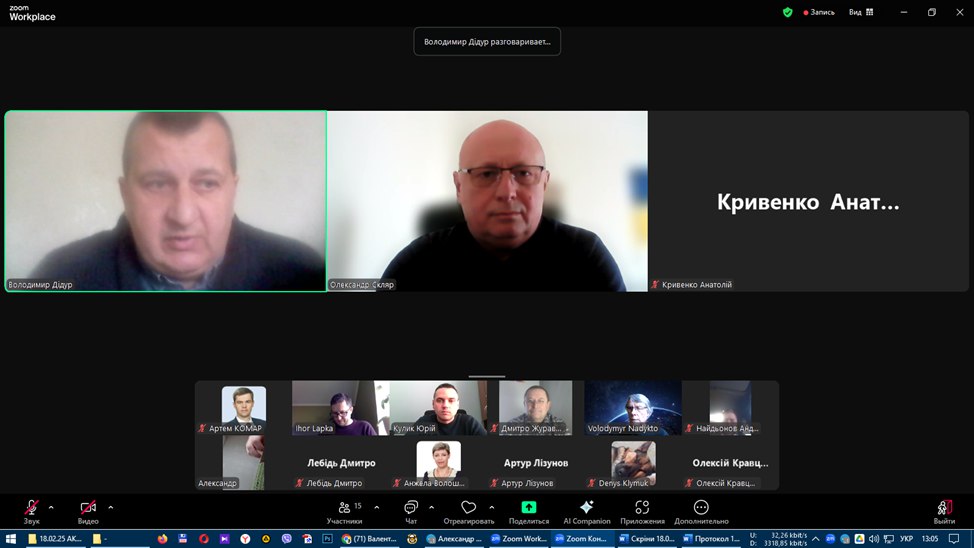This screenshot has height=548, width=974.
Task: Select Володимир Дідур video tile
Action: pyautogui.click(x=166, y=201)
